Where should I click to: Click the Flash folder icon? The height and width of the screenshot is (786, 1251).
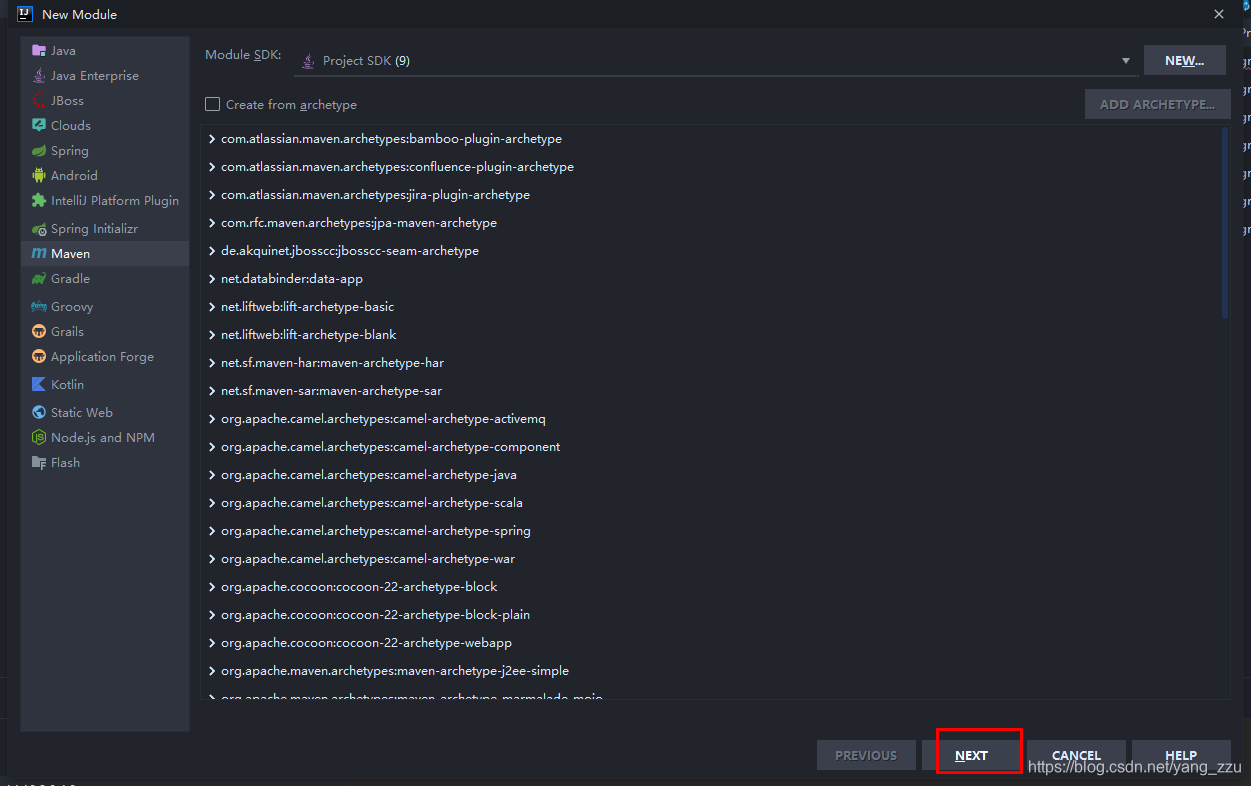39,462
